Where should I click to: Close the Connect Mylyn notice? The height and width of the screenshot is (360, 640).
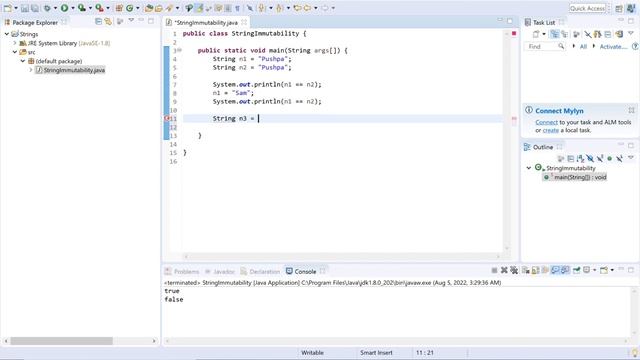coord(631,110)
